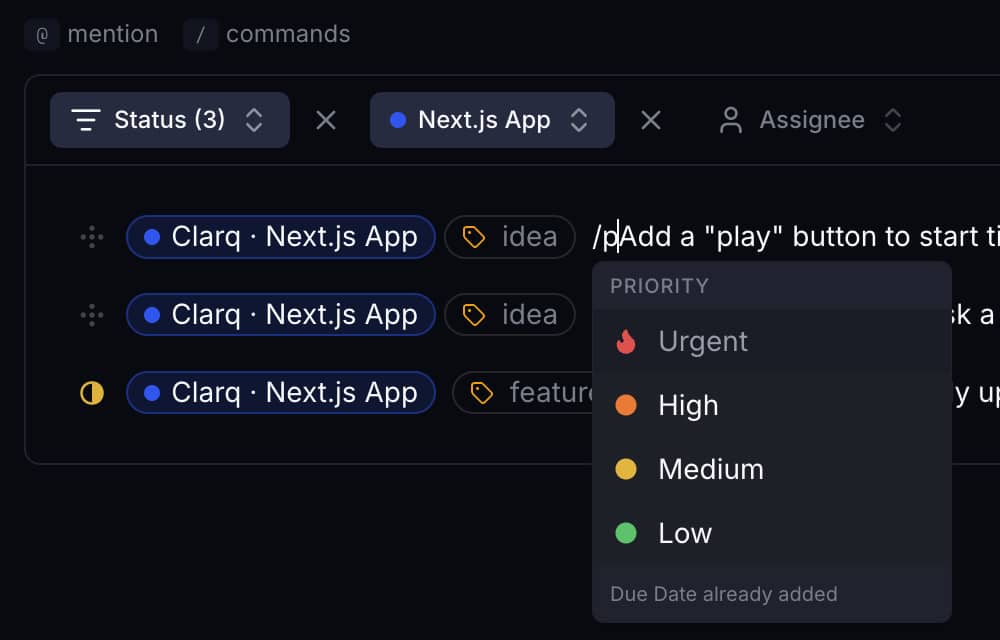
Task: Click the filter icon in the Status chip
Action: pyautogui.click(x=84, y=119)
